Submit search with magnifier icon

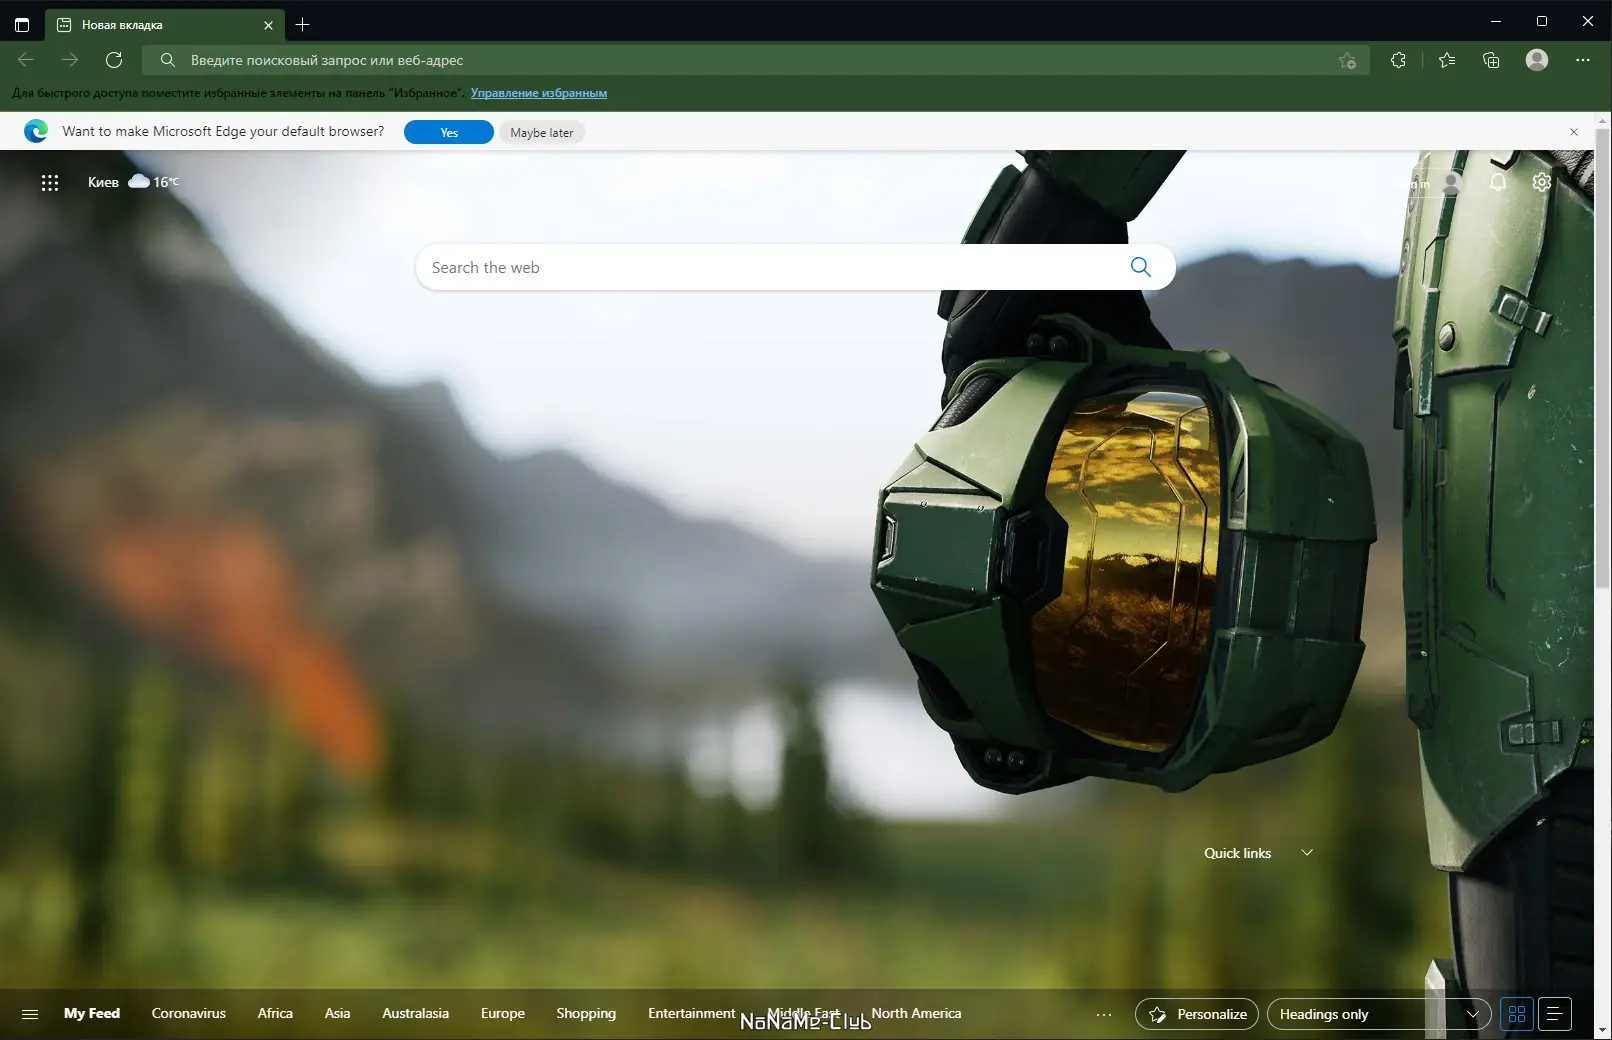click(x=1141, y=267)
